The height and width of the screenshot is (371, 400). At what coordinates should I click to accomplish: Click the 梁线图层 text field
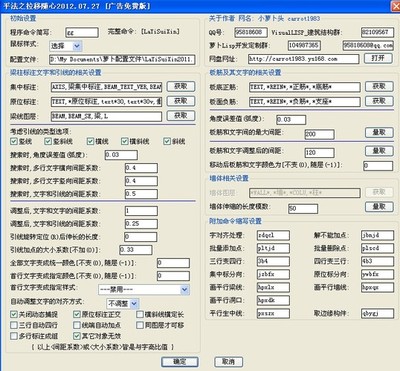click(x=107, y=116)
